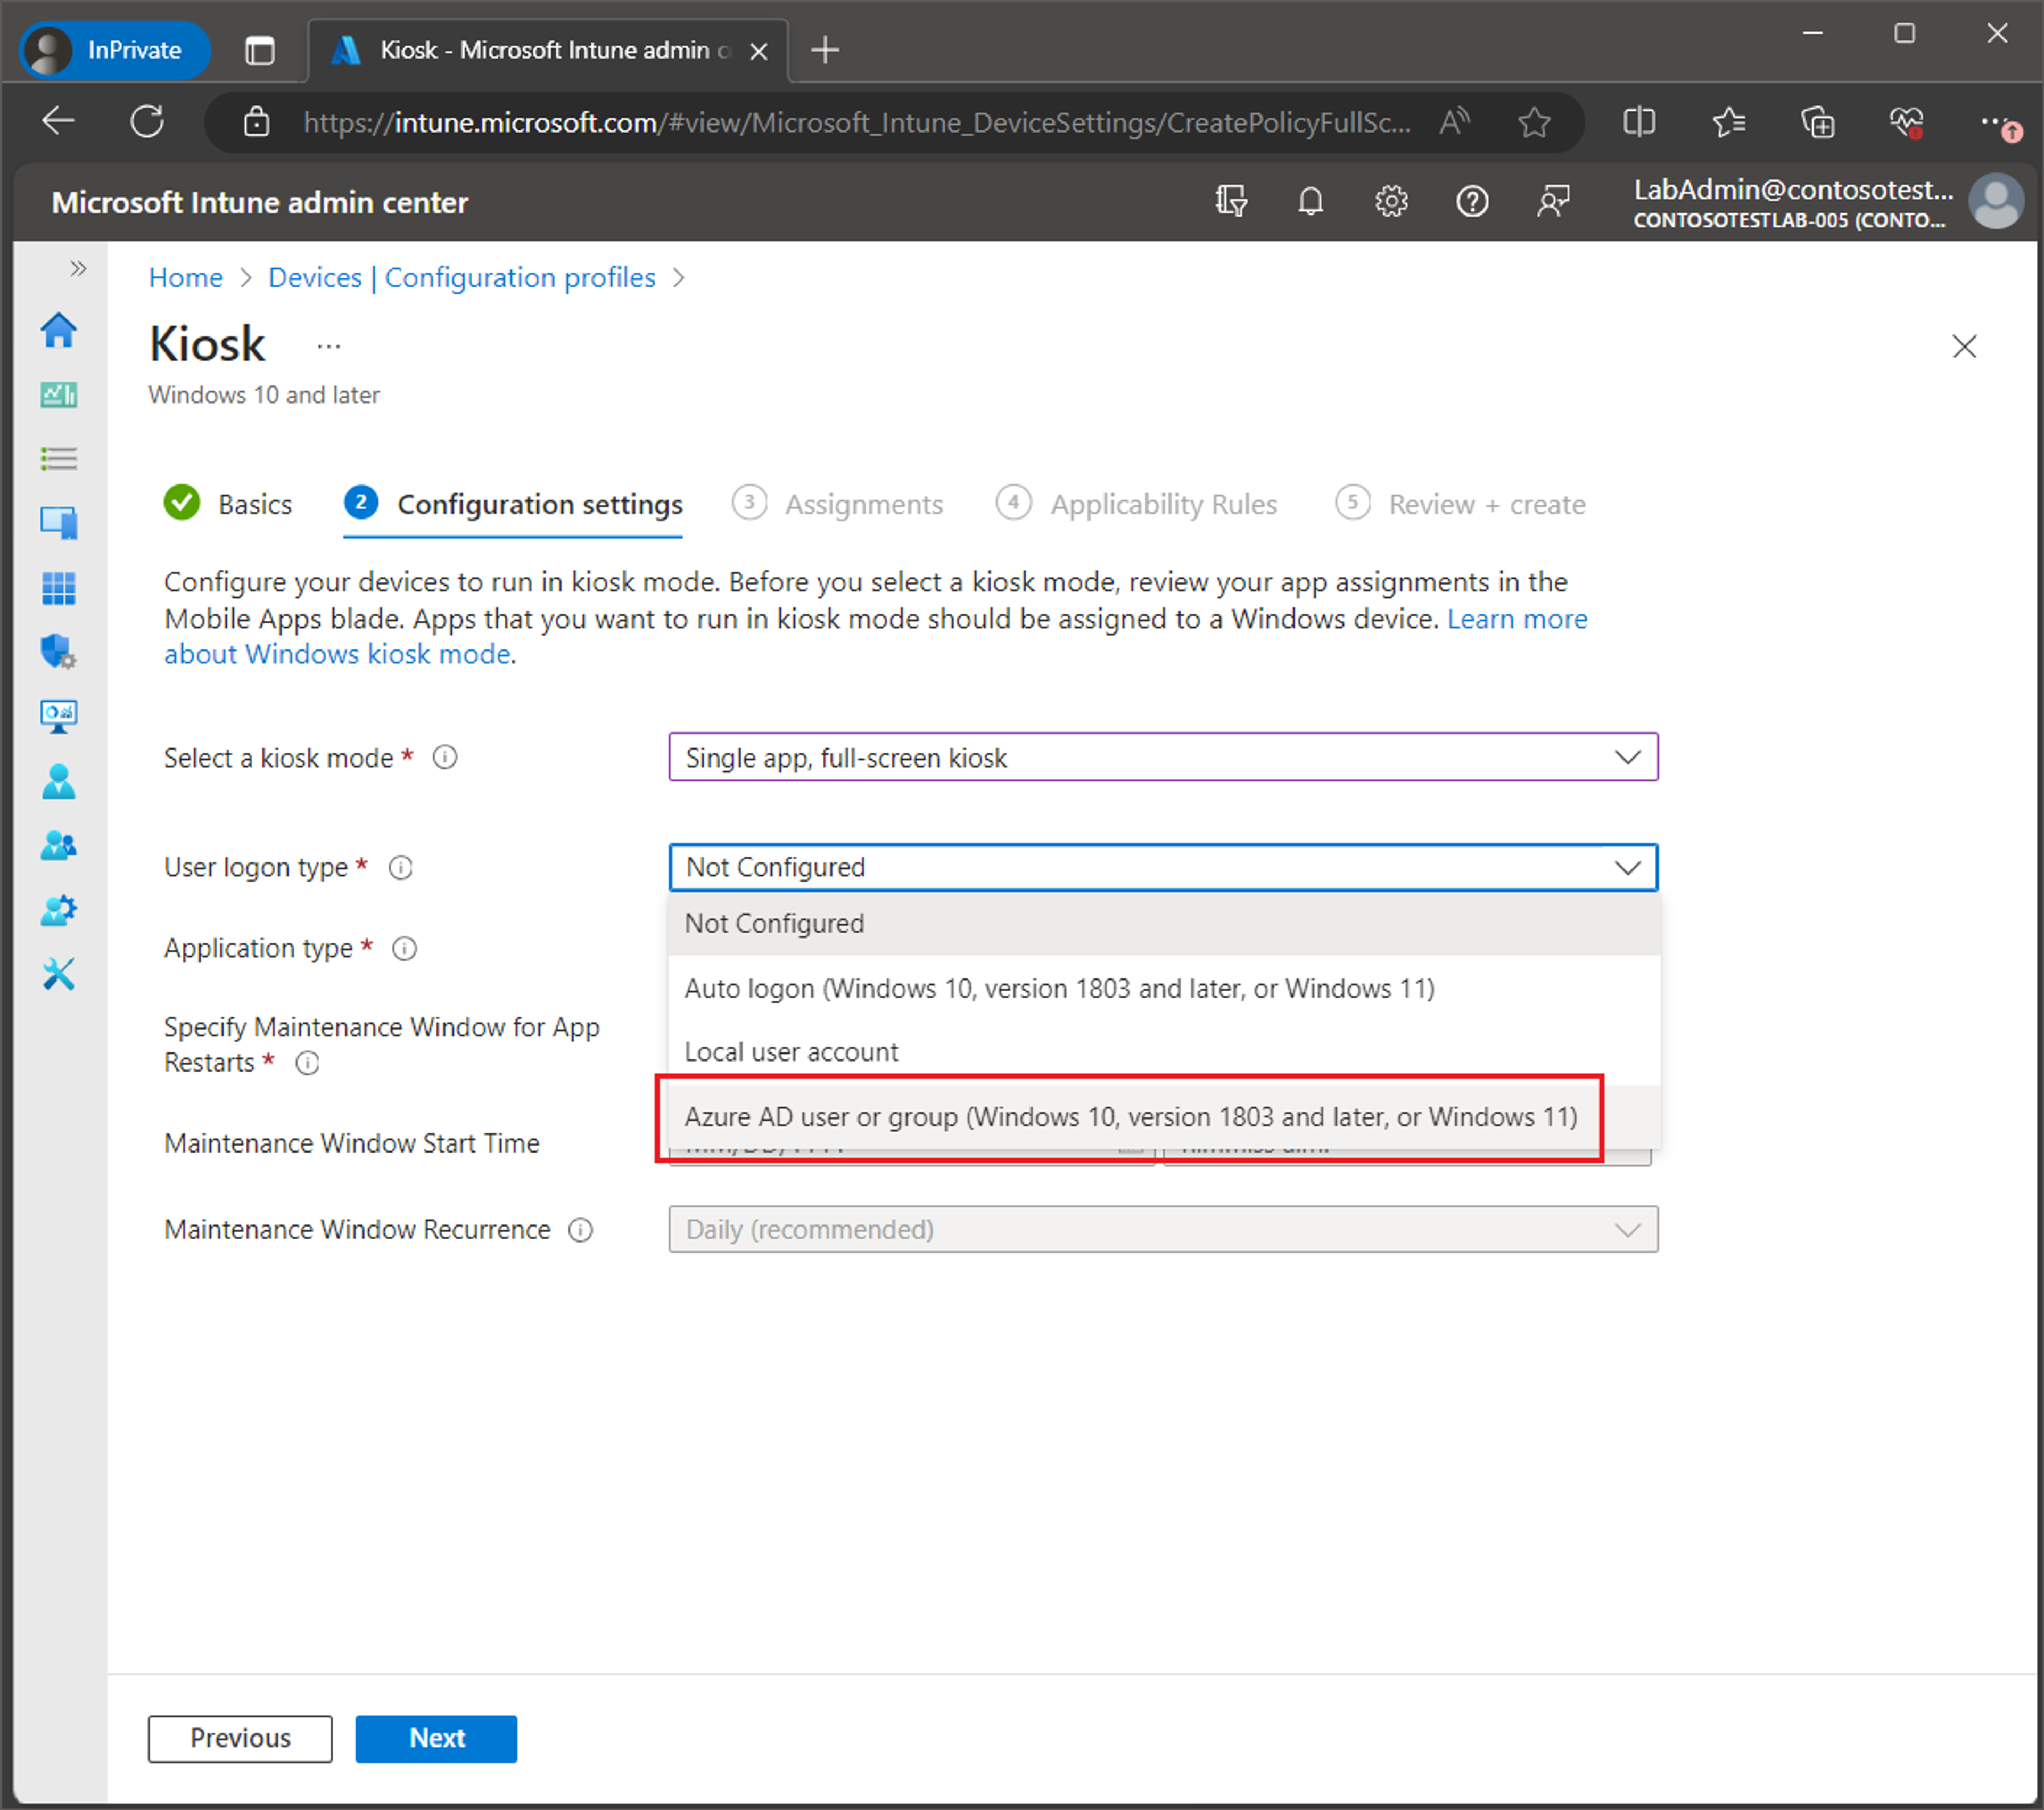Open the Kiosk more options ellipsis

(x=328, y=347)
